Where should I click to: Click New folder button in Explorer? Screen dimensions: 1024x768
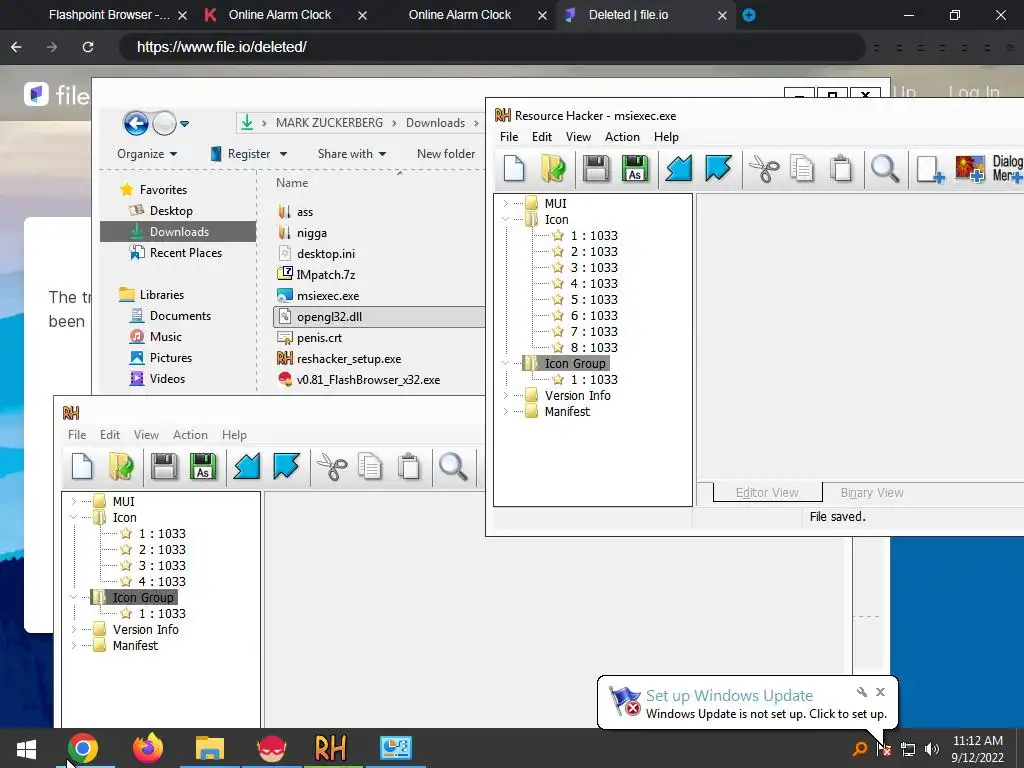446,154
